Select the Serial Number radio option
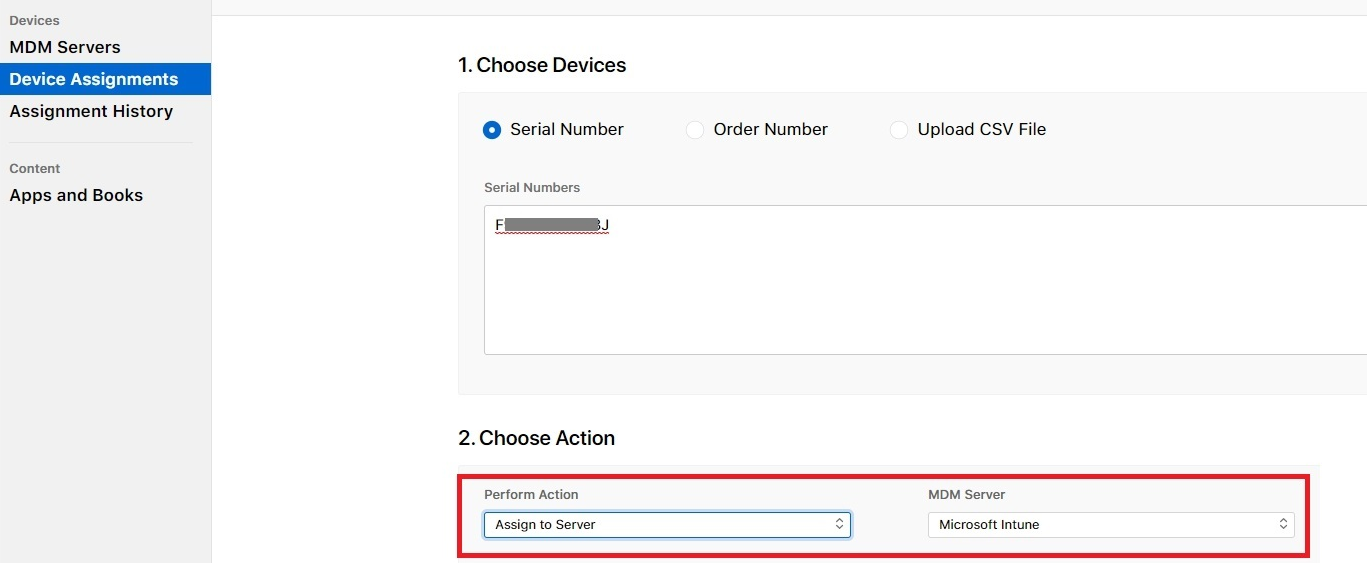This screenshot has width=1367, height=563. (x=492, y=130)
